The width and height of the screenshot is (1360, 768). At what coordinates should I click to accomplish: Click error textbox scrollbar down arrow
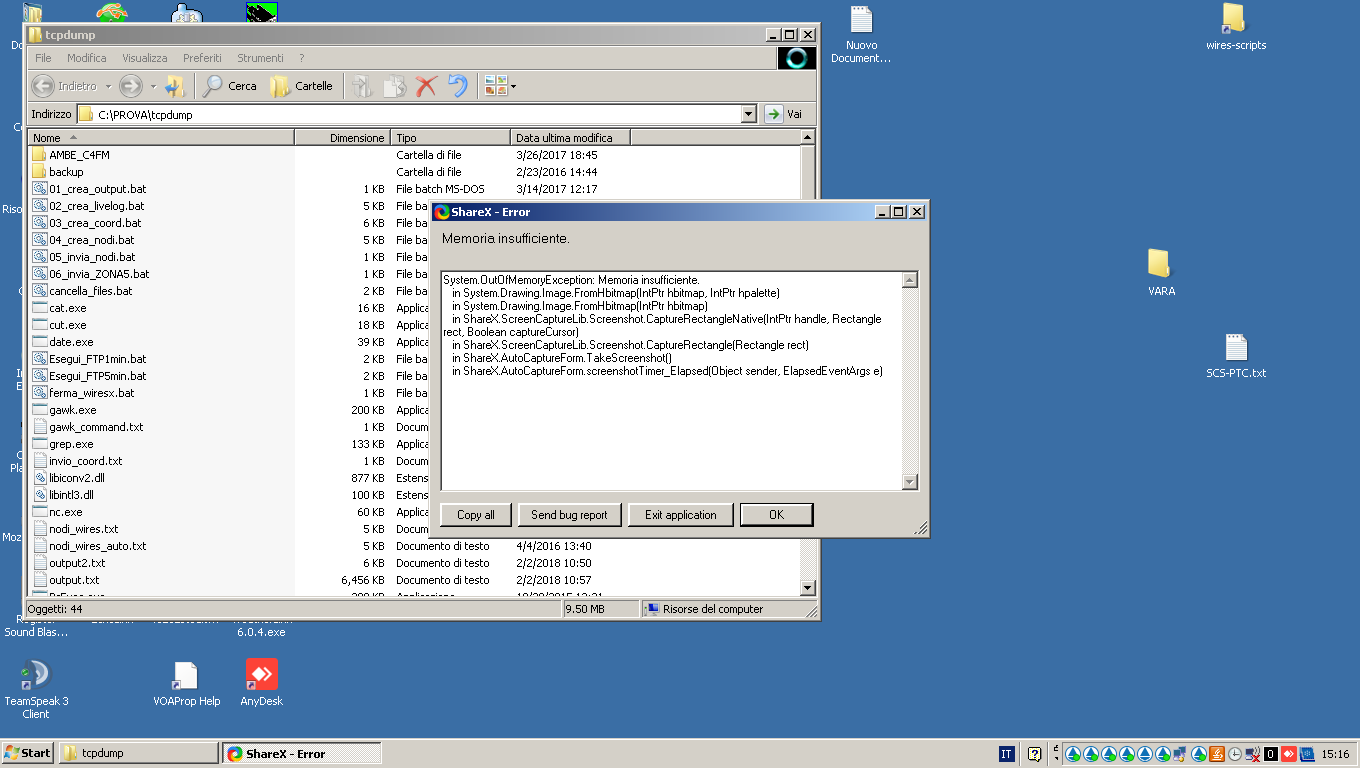910,482
